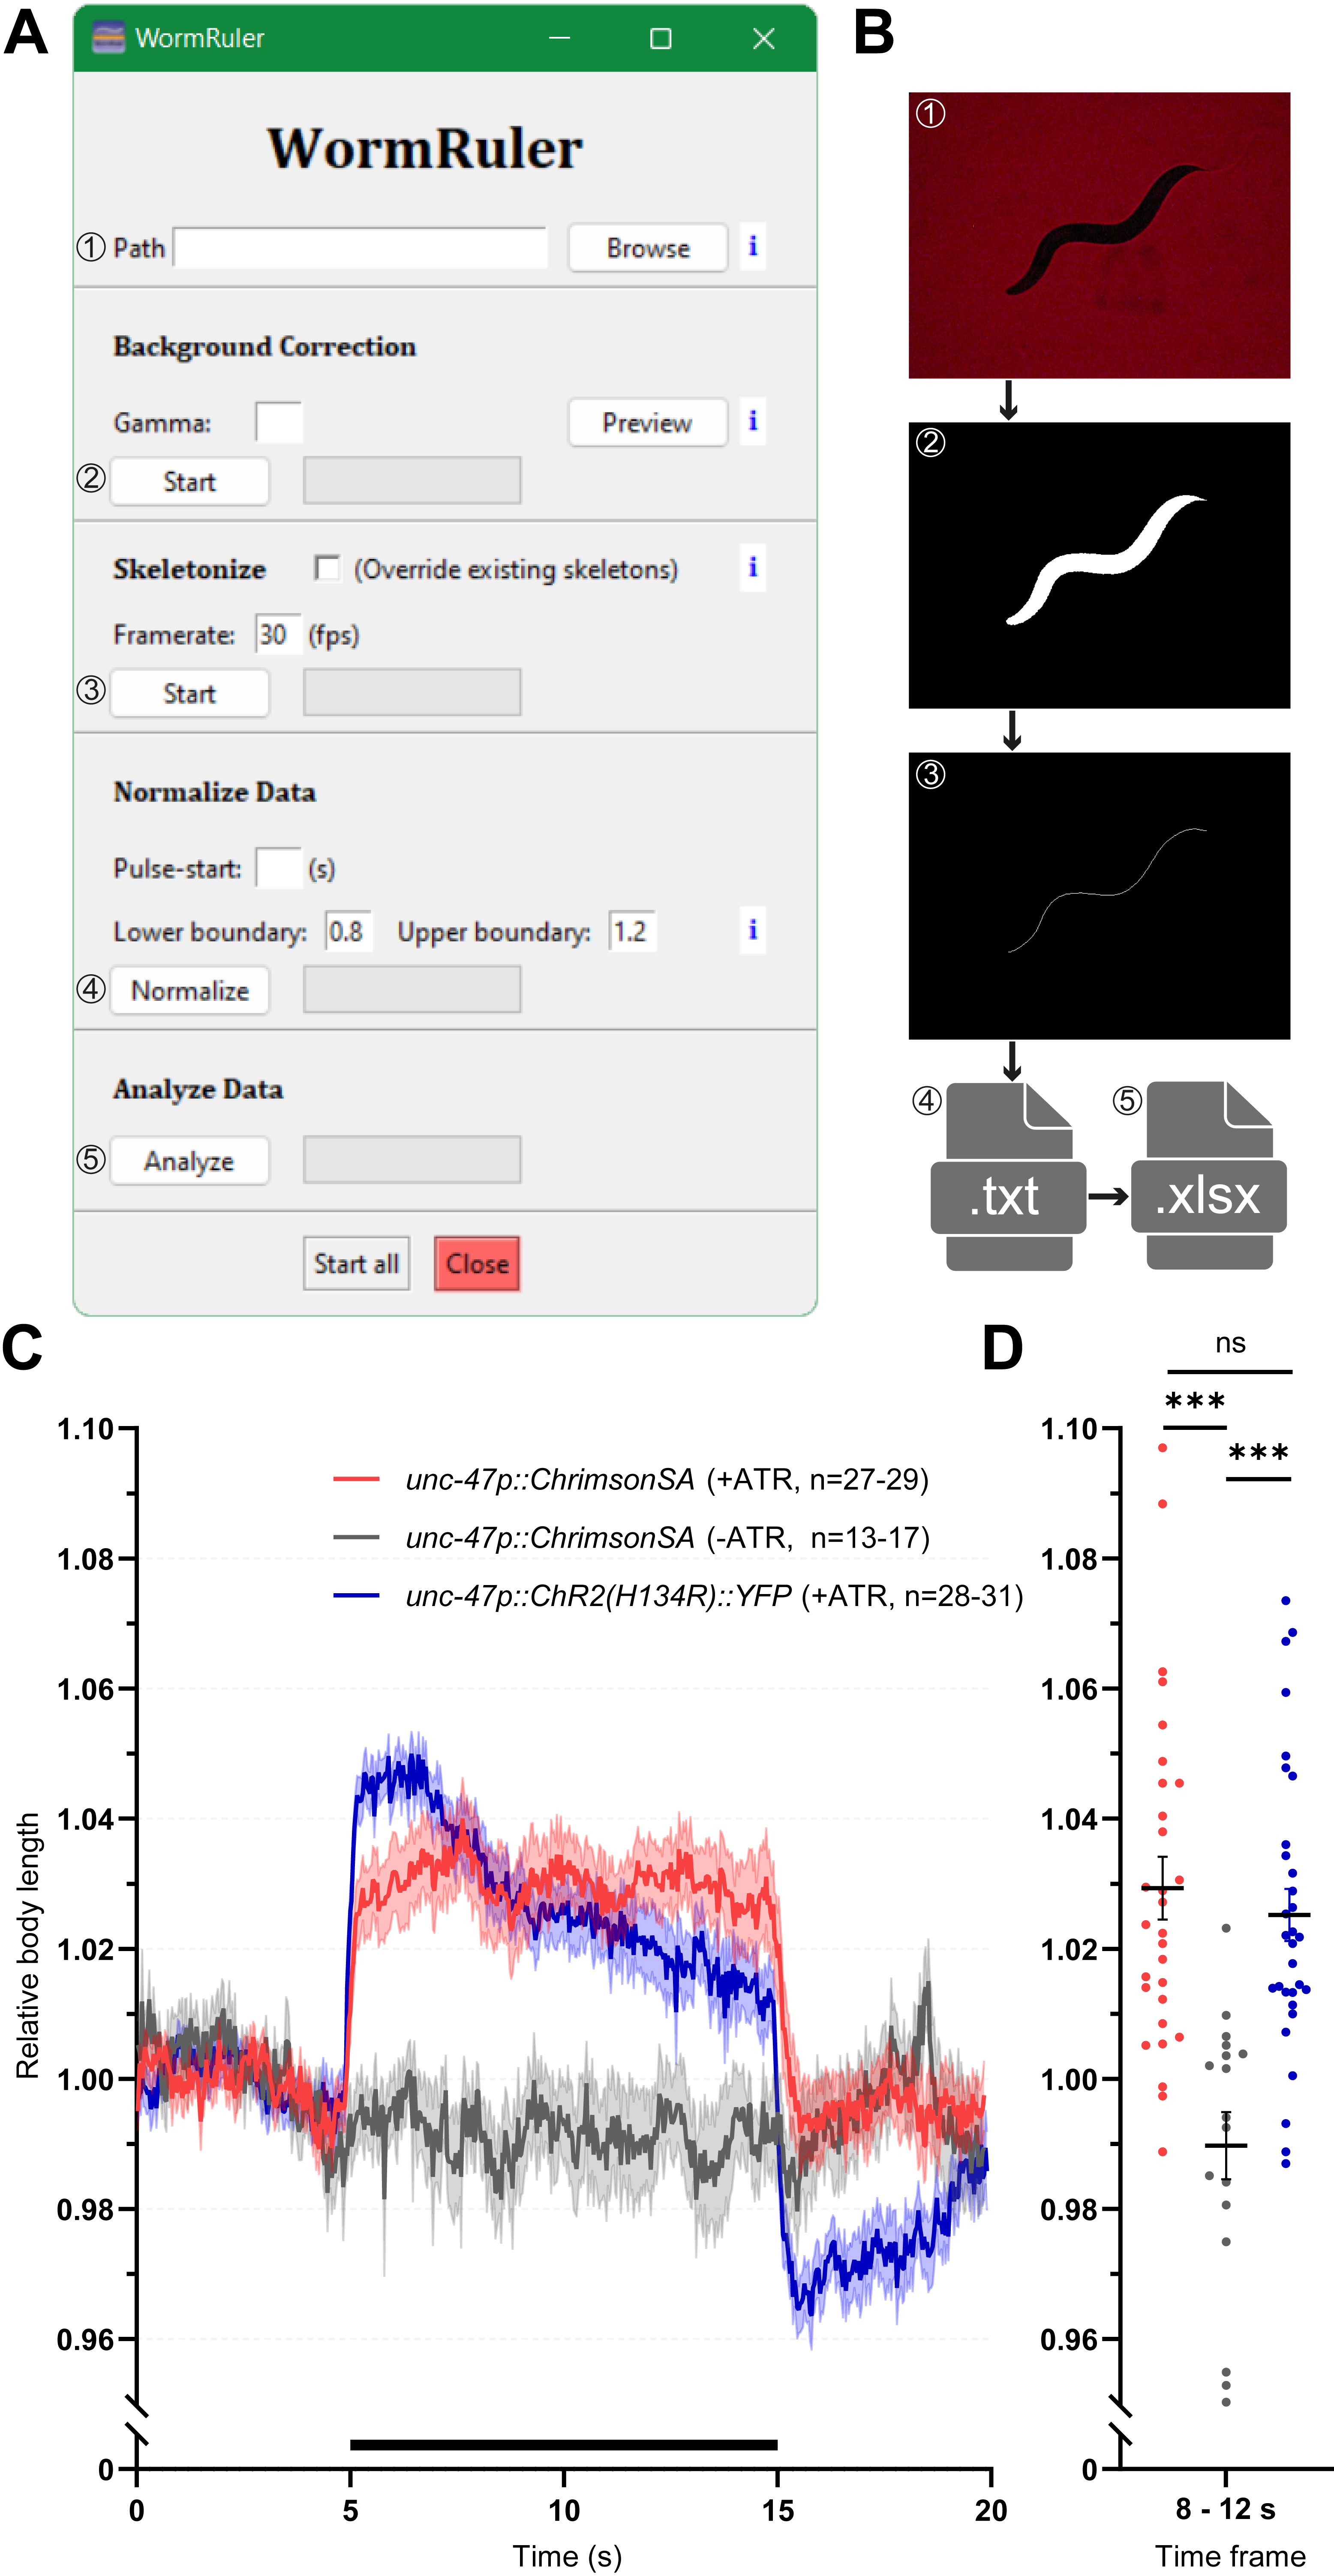
Task: Click the Normalize button
Action: [x=189, y=991]
